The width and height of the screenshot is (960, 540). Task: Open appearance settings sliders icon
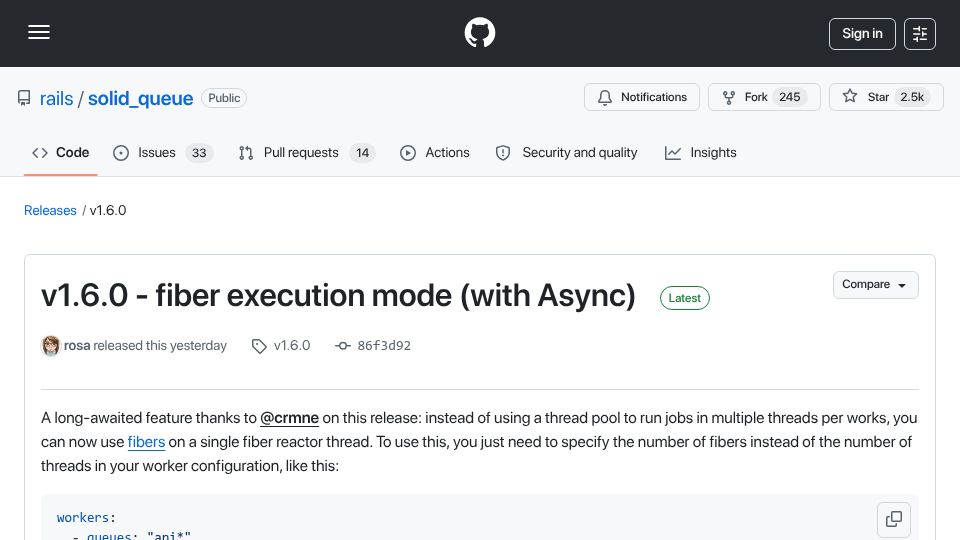920,34
